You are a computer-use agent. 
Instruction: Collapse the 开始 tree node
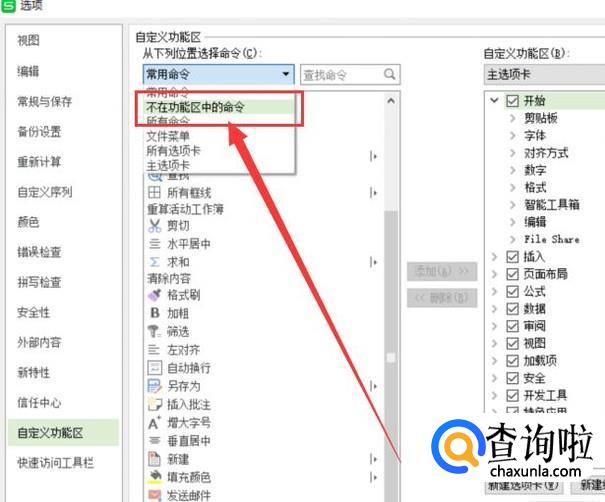coord(494,101)
